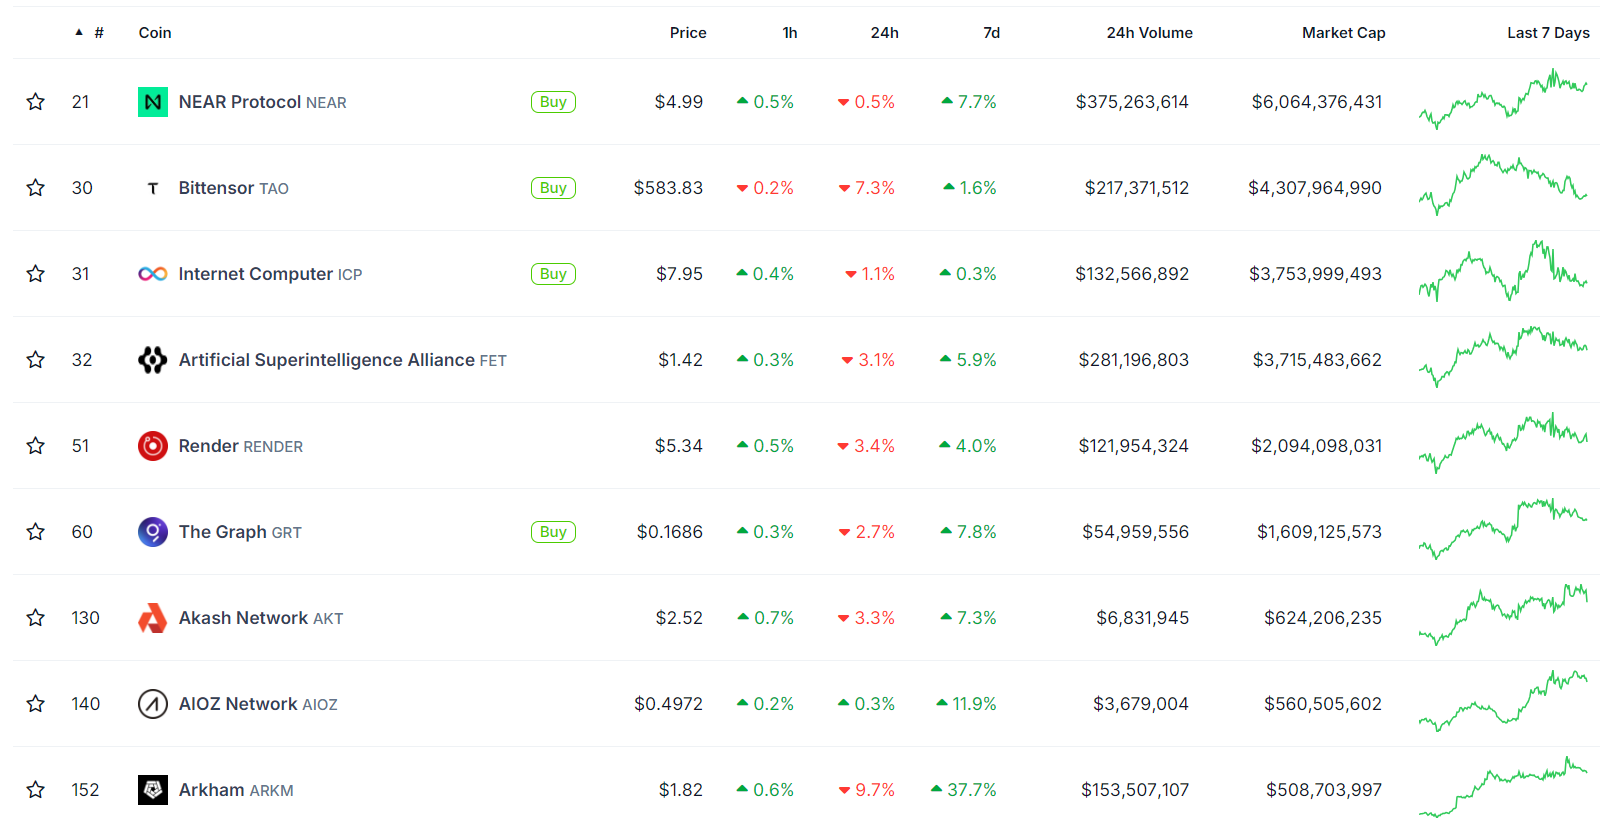Sort by 1h change column

(x=790, y=33)
